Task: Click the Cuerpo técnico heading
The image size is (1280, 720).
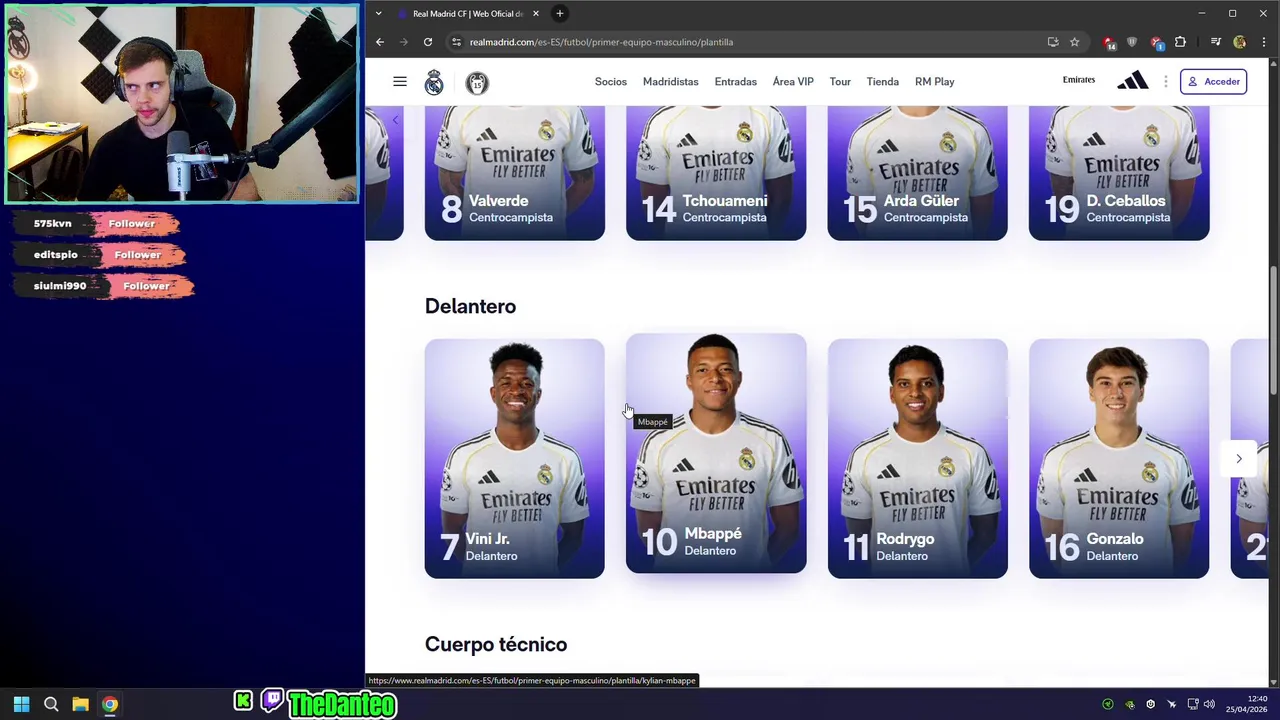Action: [x=496, y=644]
